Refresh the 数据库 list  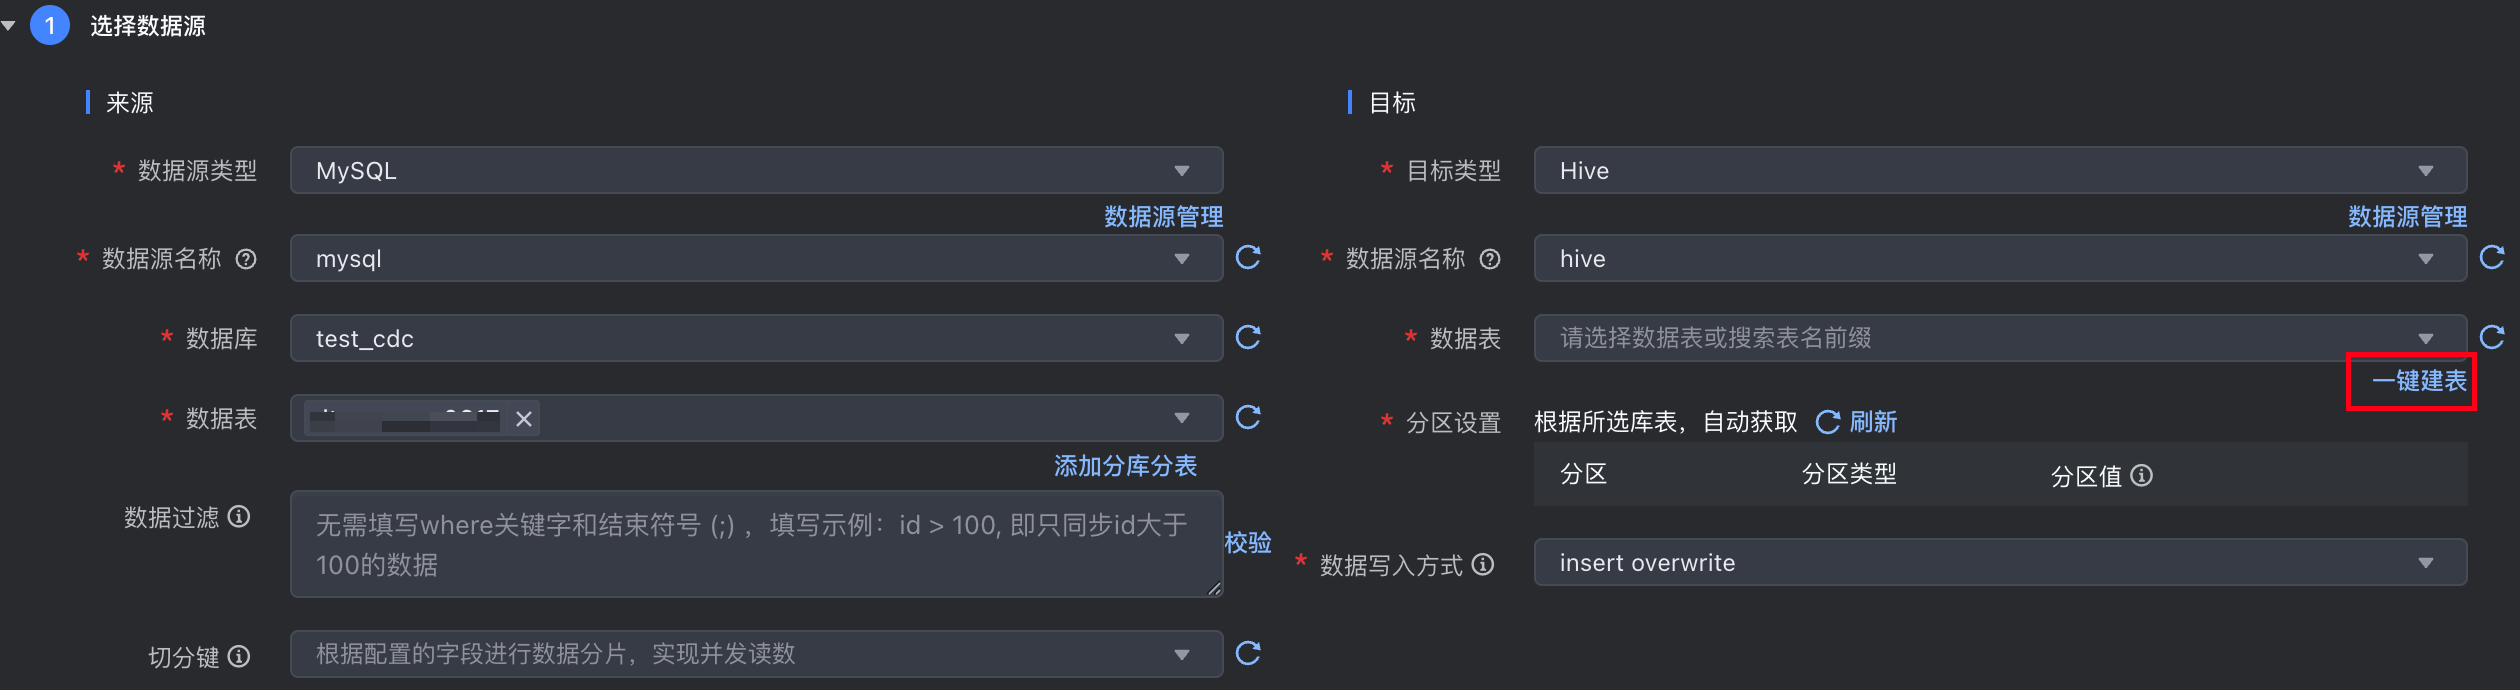[1247, 338]
